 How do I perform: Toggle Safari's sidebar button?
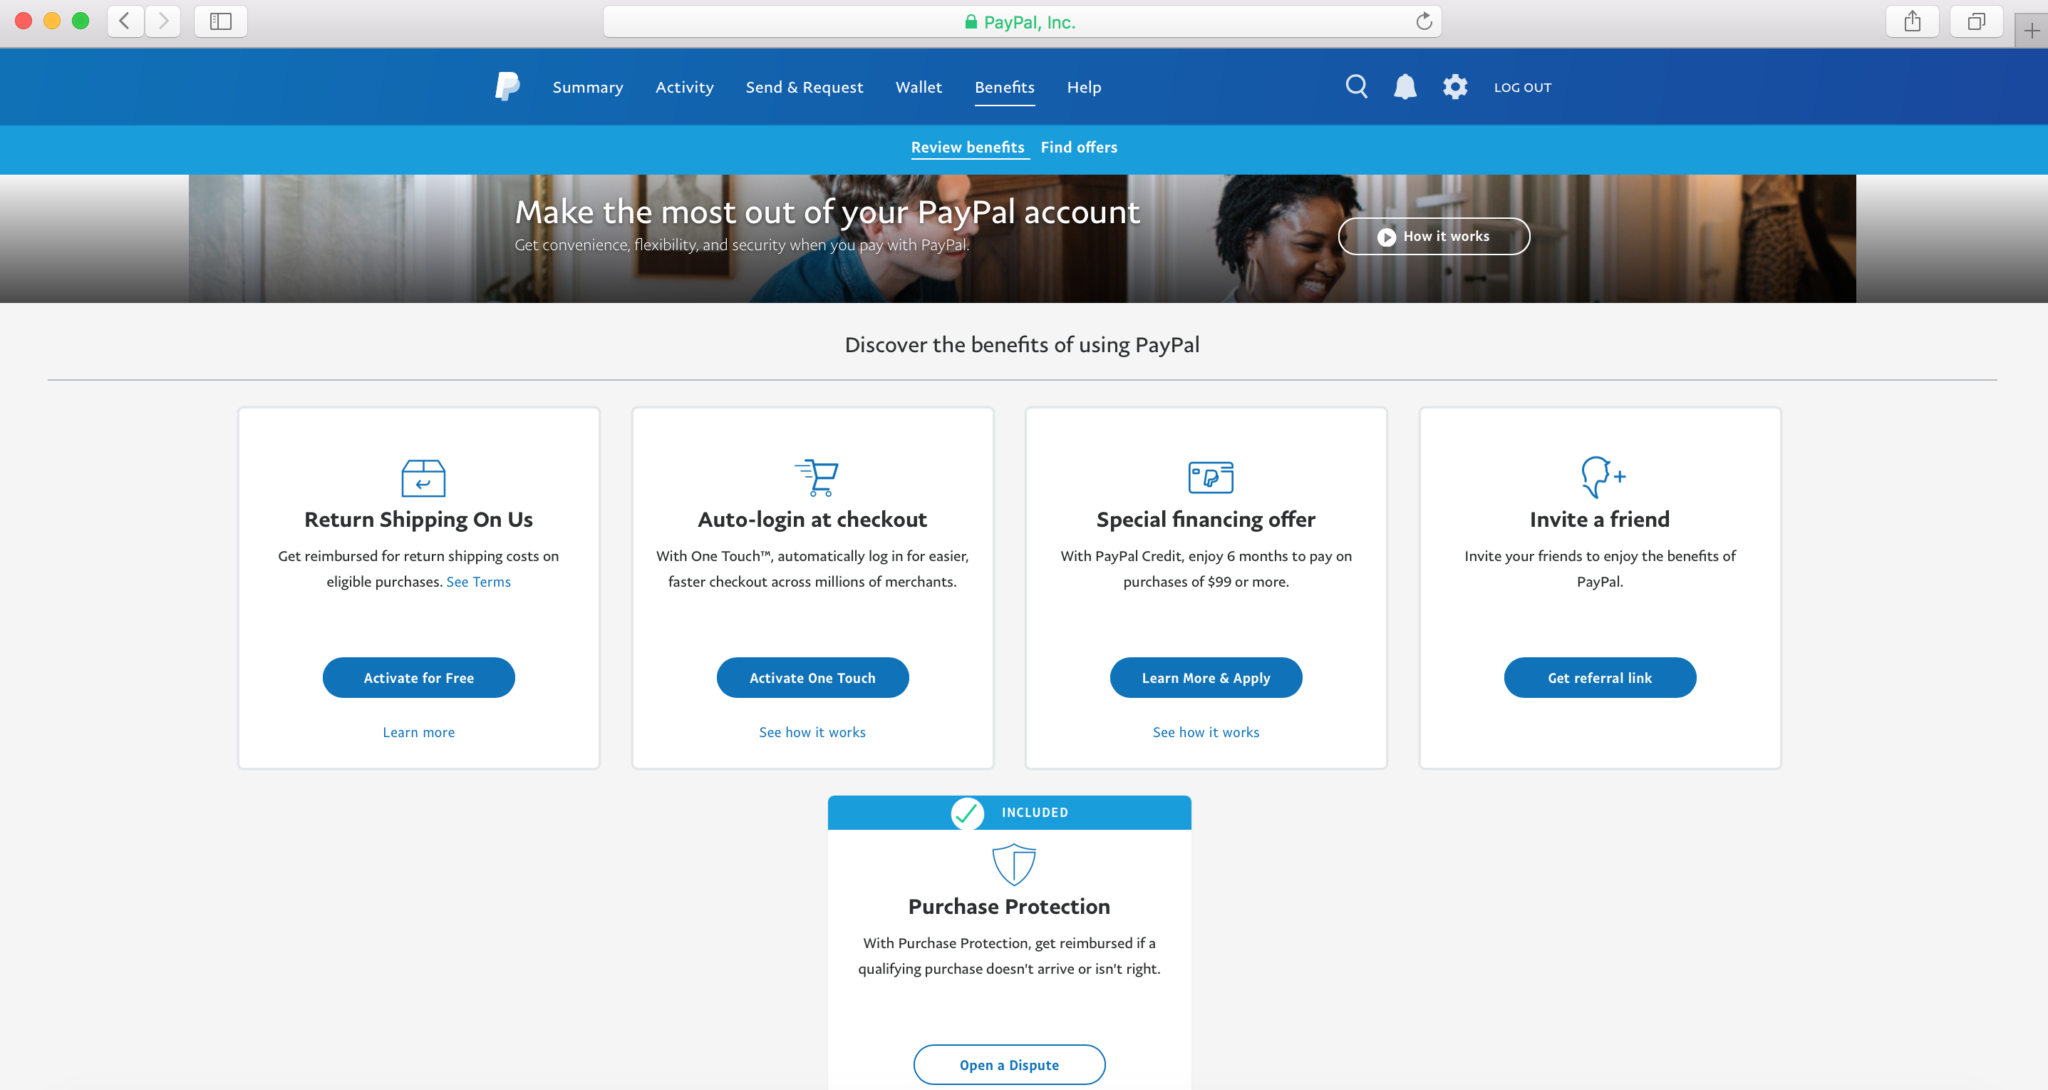[220, 21]
